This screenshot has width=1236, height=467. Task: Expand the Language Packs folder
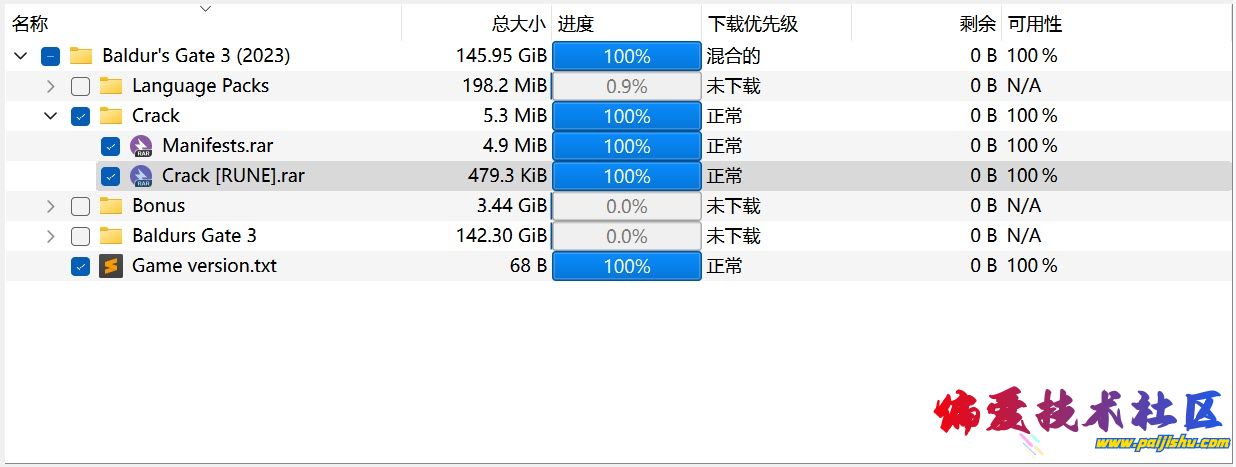click(51, 86)
